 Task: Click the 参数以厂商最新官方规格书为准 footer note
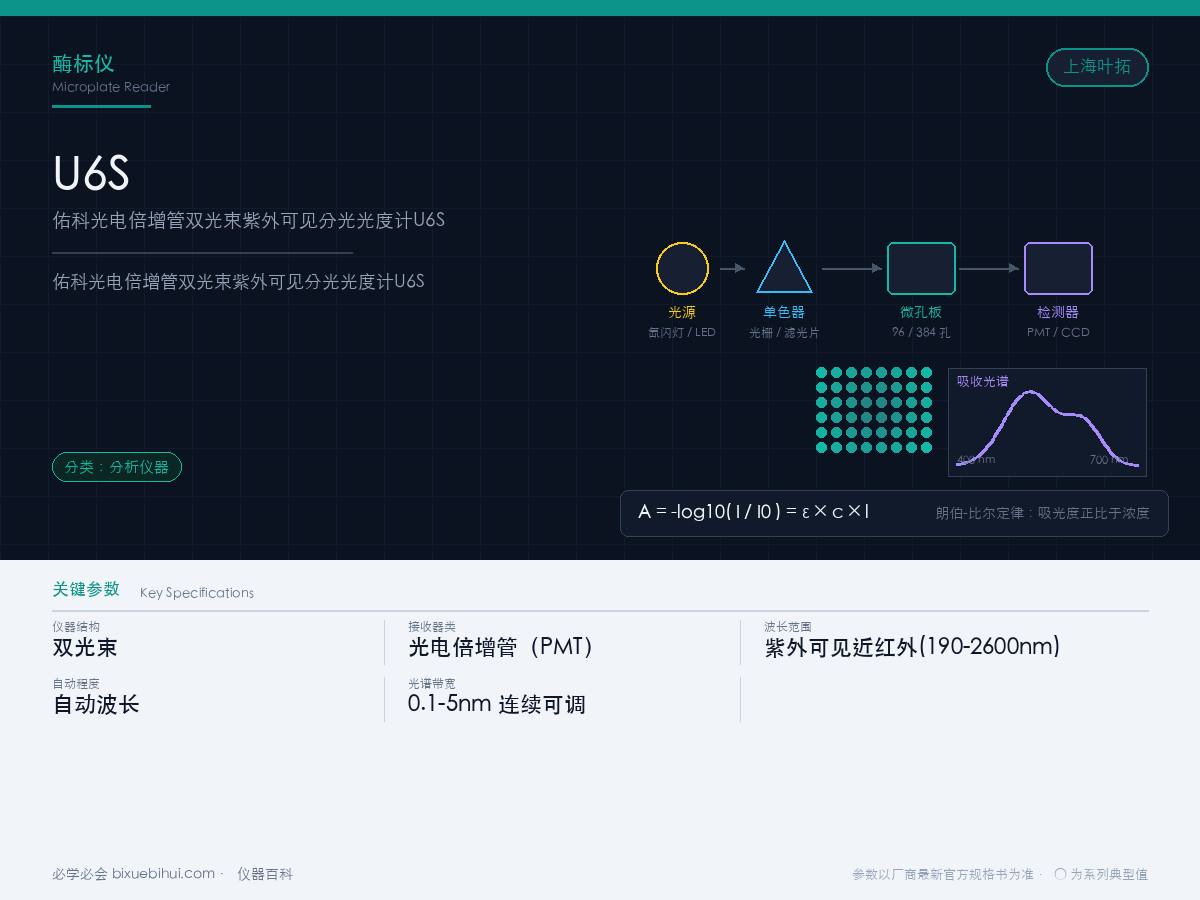coord(943,874)
